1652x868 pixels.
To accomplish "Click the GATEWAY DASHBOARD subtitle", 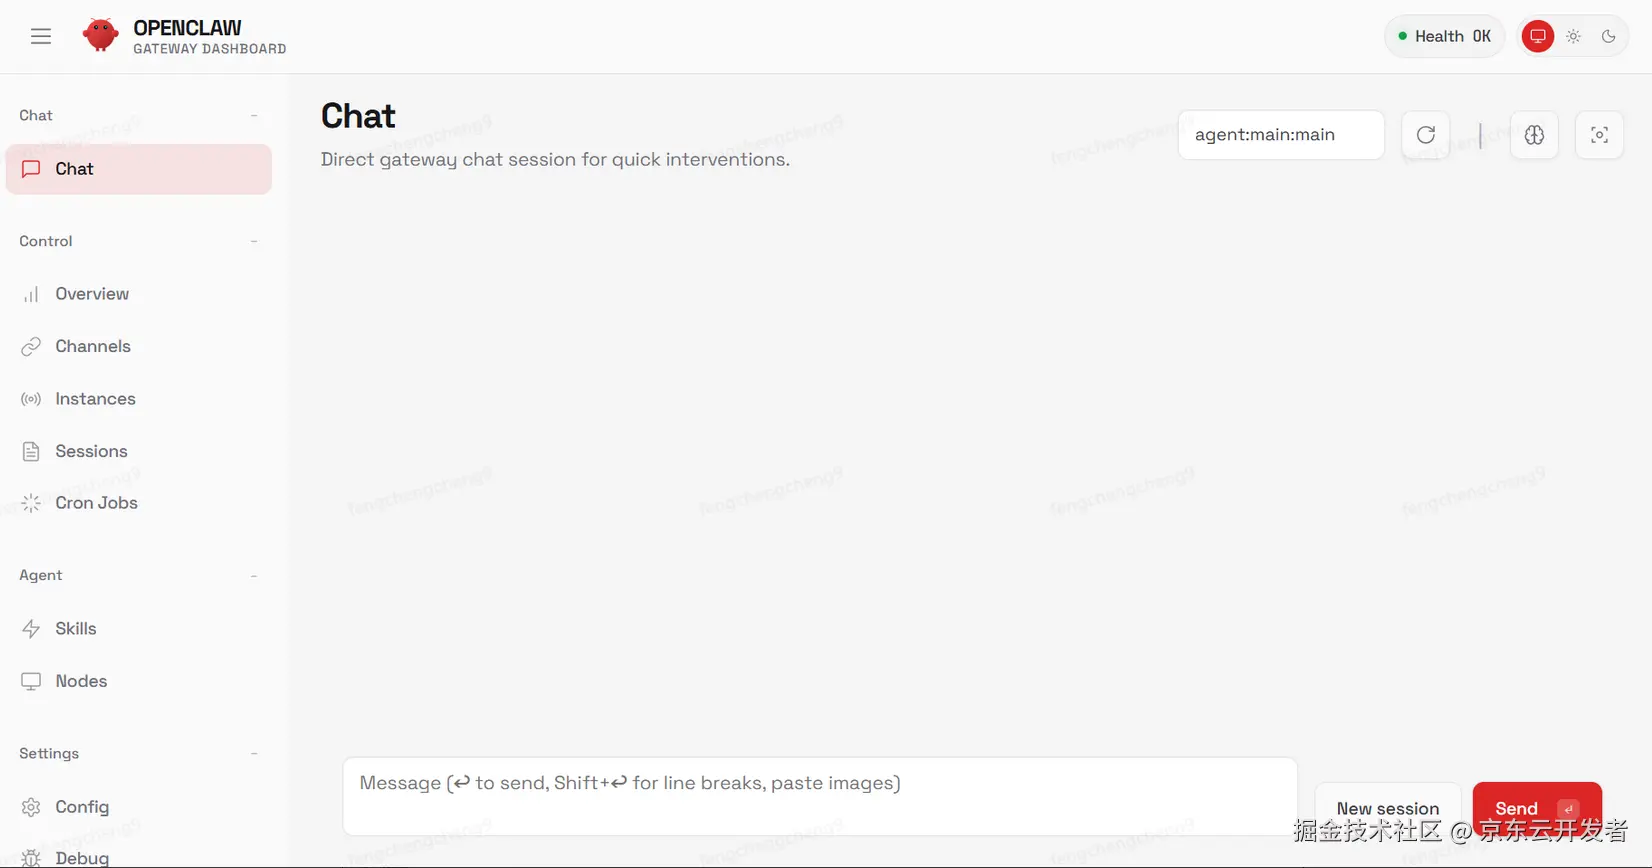I will (x=210, y=49).
